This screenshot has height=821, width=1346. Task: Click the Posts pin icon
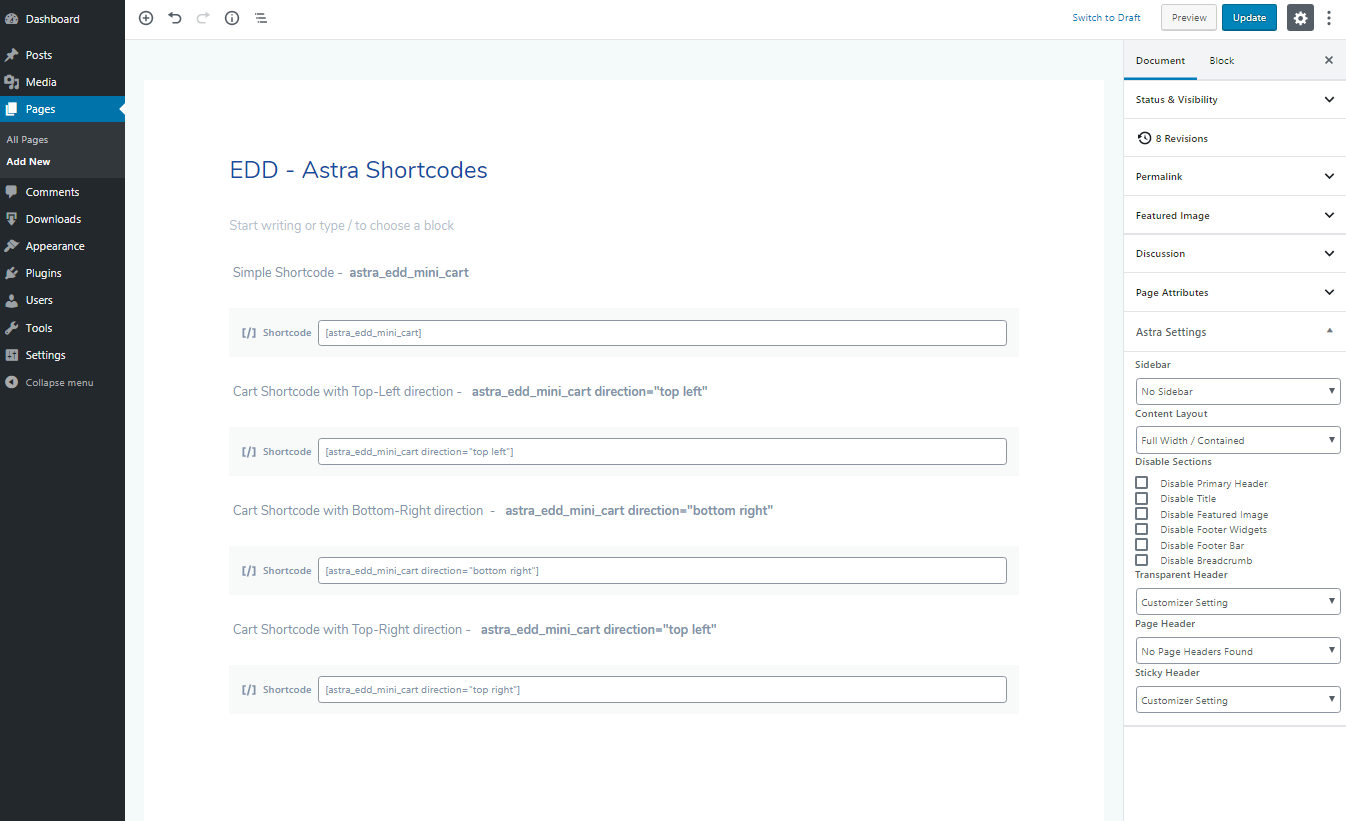click(x=12, y=55)
